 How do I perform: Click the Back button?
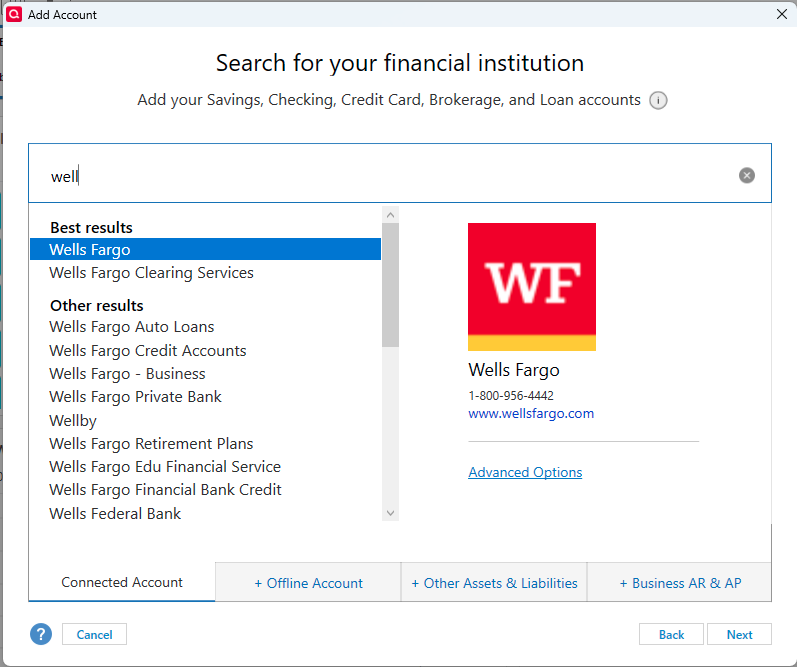point(671,634)
